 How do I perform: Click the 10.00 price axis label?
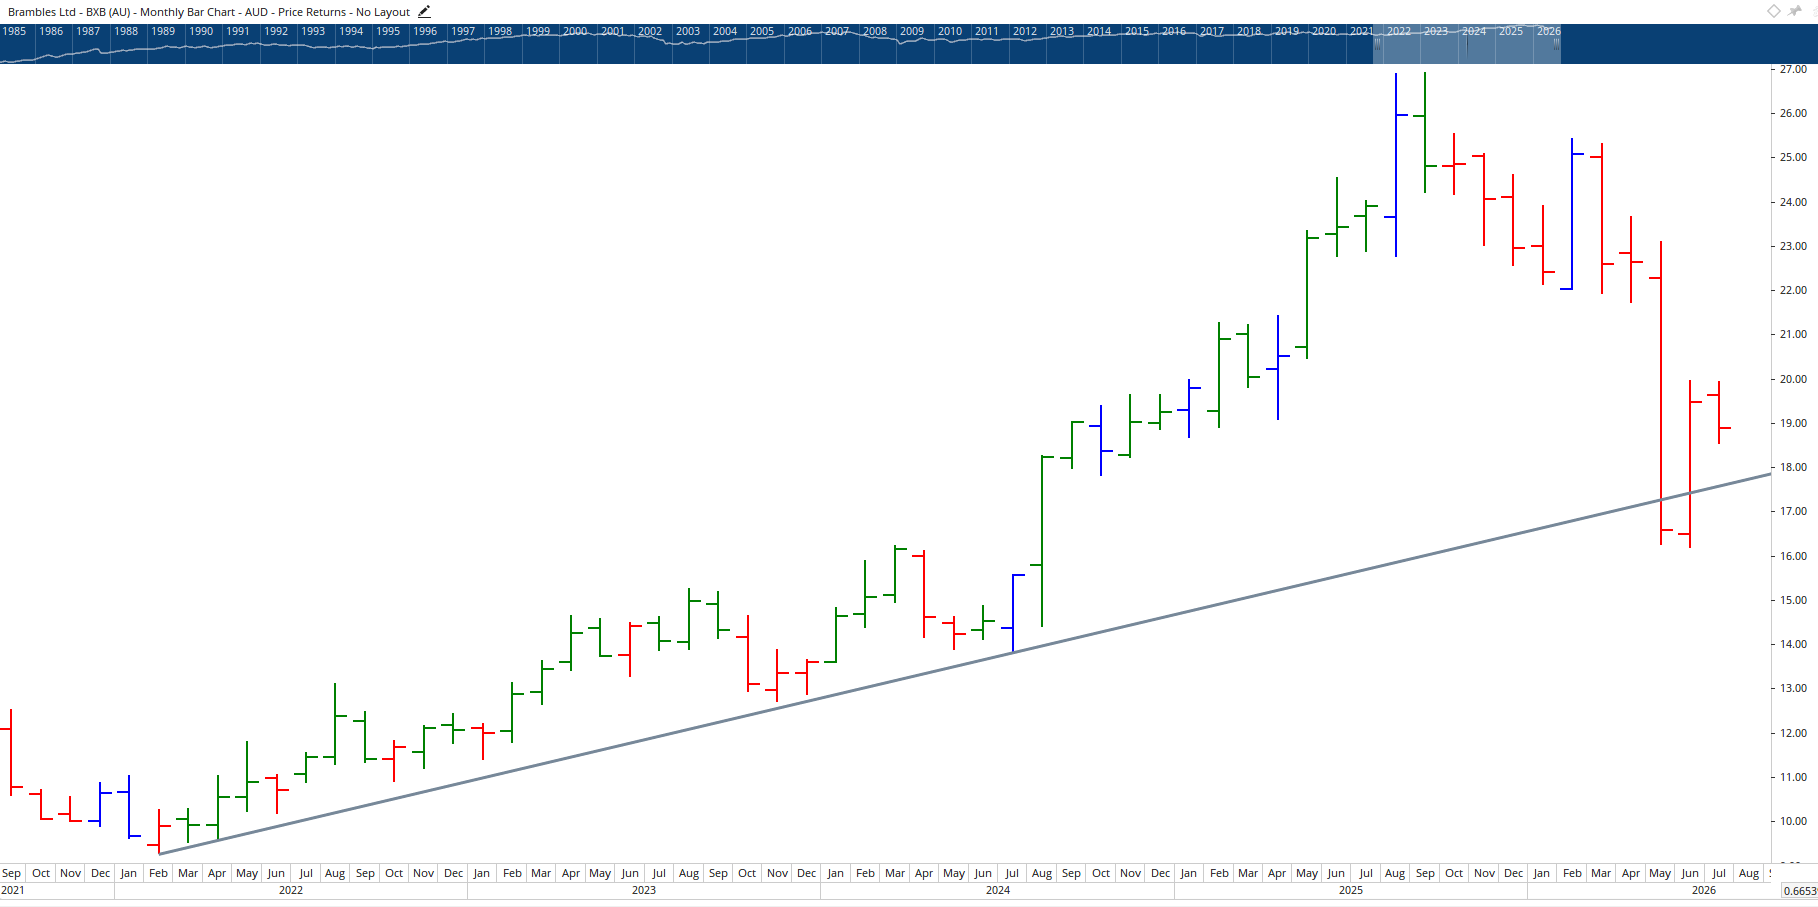pos(1793,821)
